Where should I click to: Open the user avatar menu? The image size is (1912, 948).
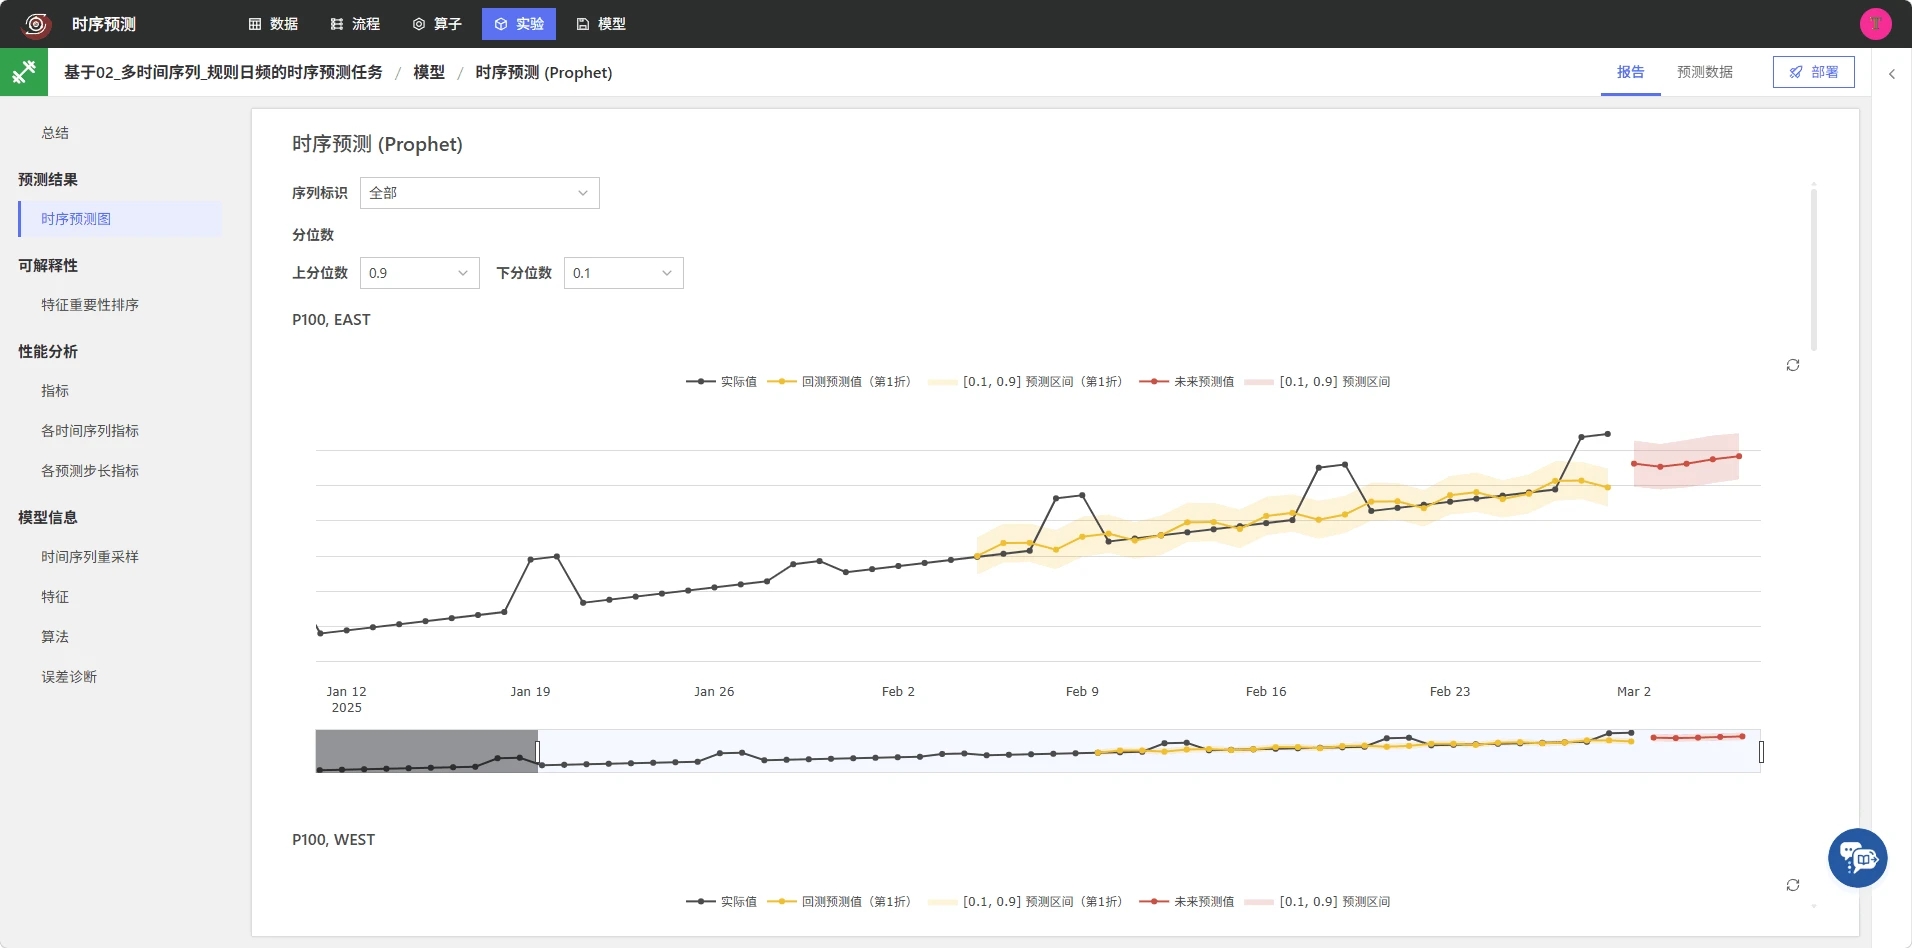tap(1875, 24)
